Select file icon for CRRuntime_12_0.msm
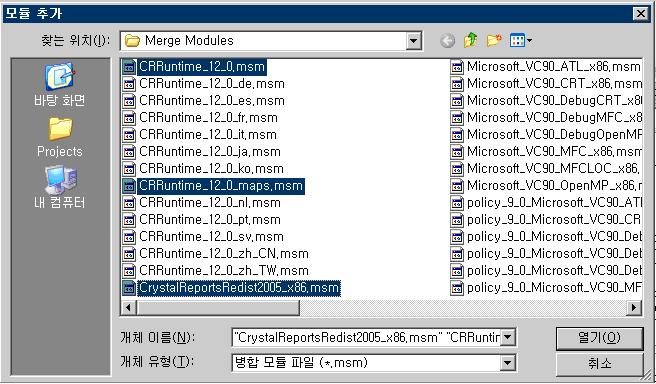Image resolution: width=656 pixels, height=384 pixels. (x=129, y=67)
